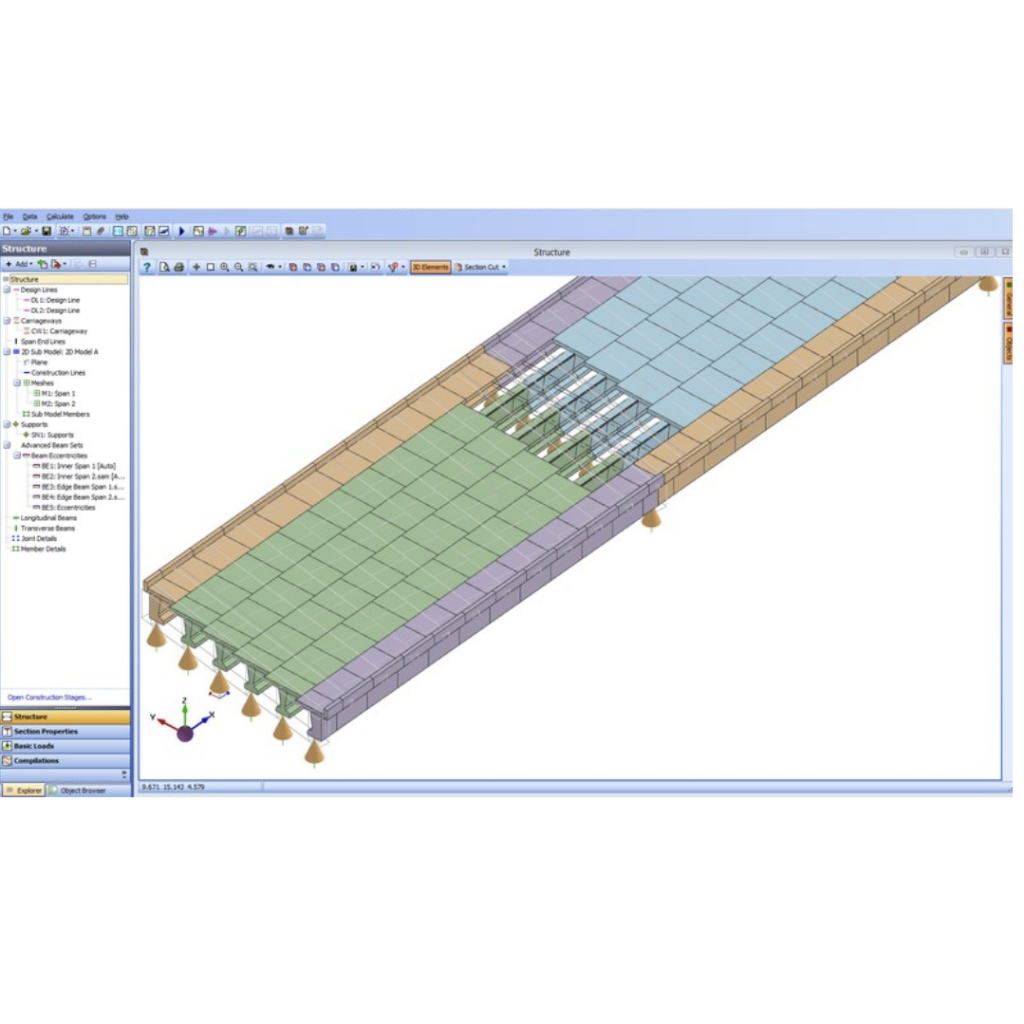Collapse the Meshes tree node
This screenshot has width=1024, height=1024.
17,383
